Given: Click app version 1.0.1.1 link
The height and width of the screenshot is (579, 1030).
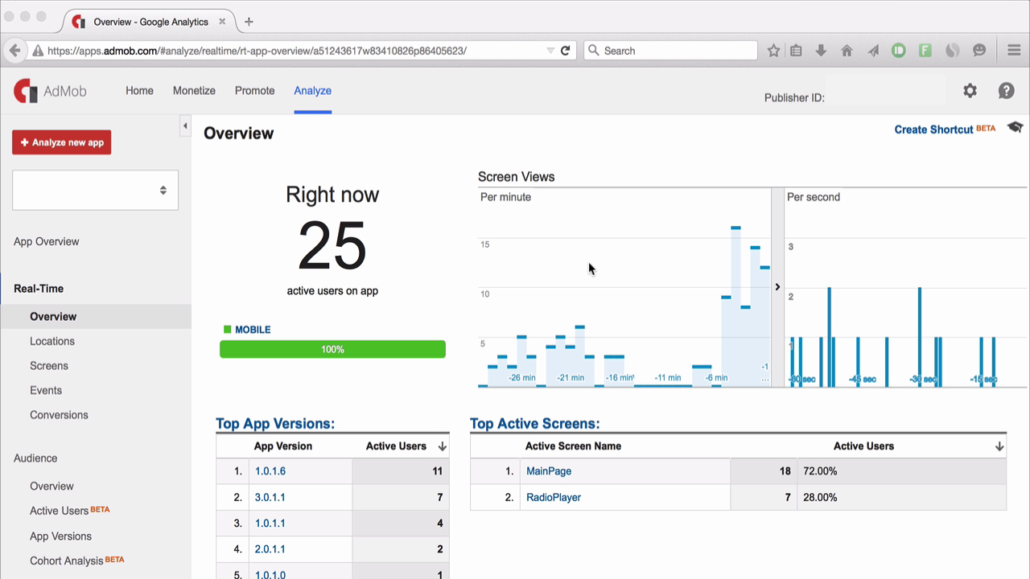Looking at the screenshot, I should point(270,524).
